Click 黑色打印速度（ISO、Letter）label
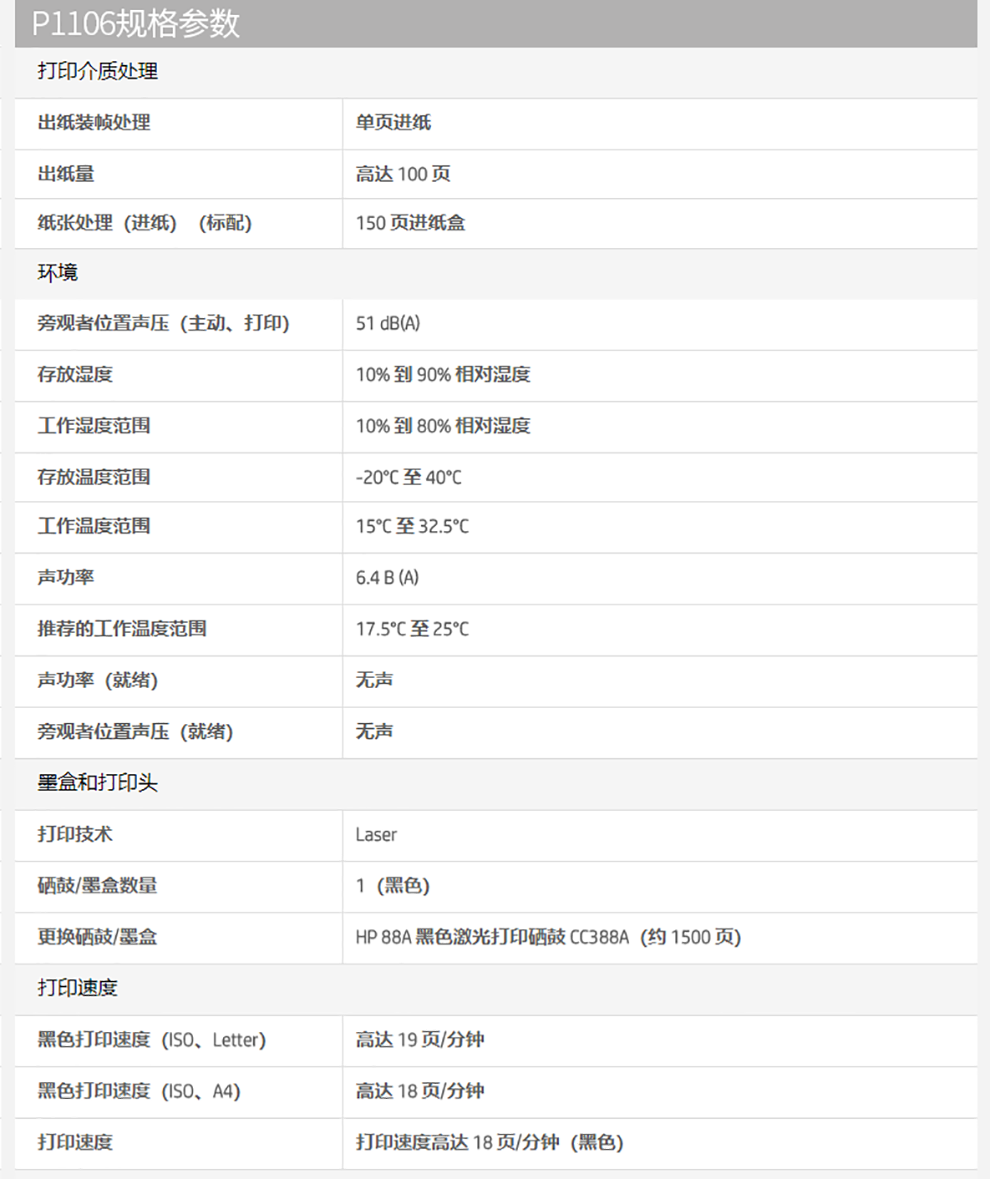The image size is (990, 1179). [152, 1040]
